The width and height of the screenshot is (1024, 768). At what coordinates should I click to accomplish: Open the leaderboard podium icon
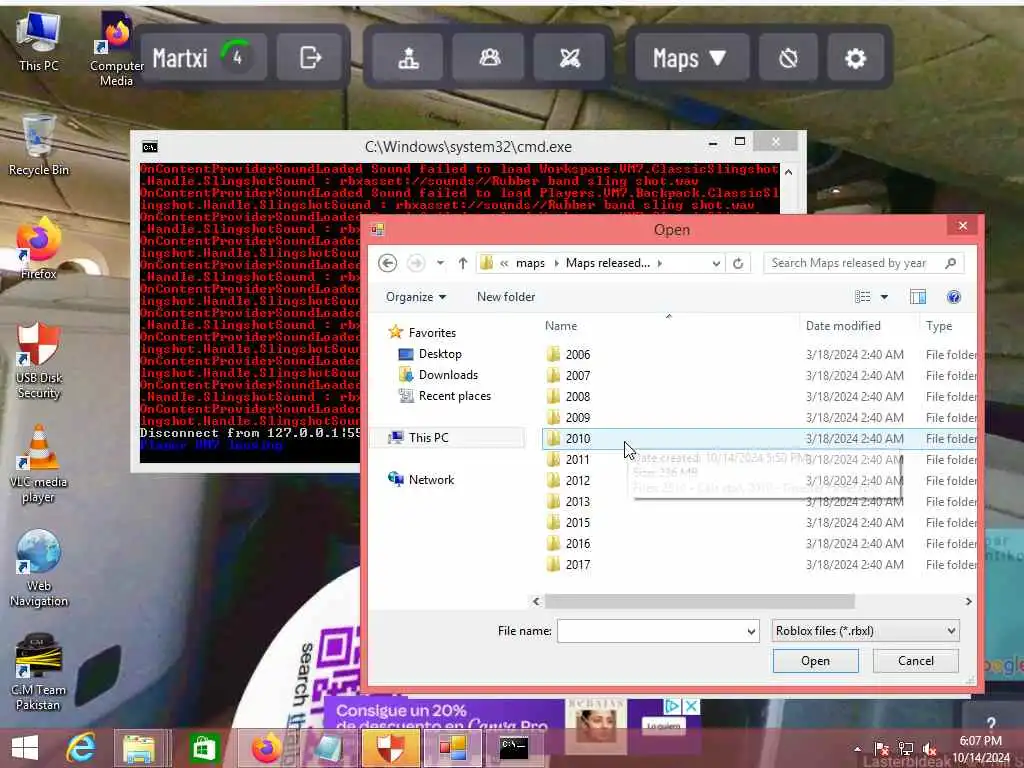pyautogui.click(x=409, y=58)
